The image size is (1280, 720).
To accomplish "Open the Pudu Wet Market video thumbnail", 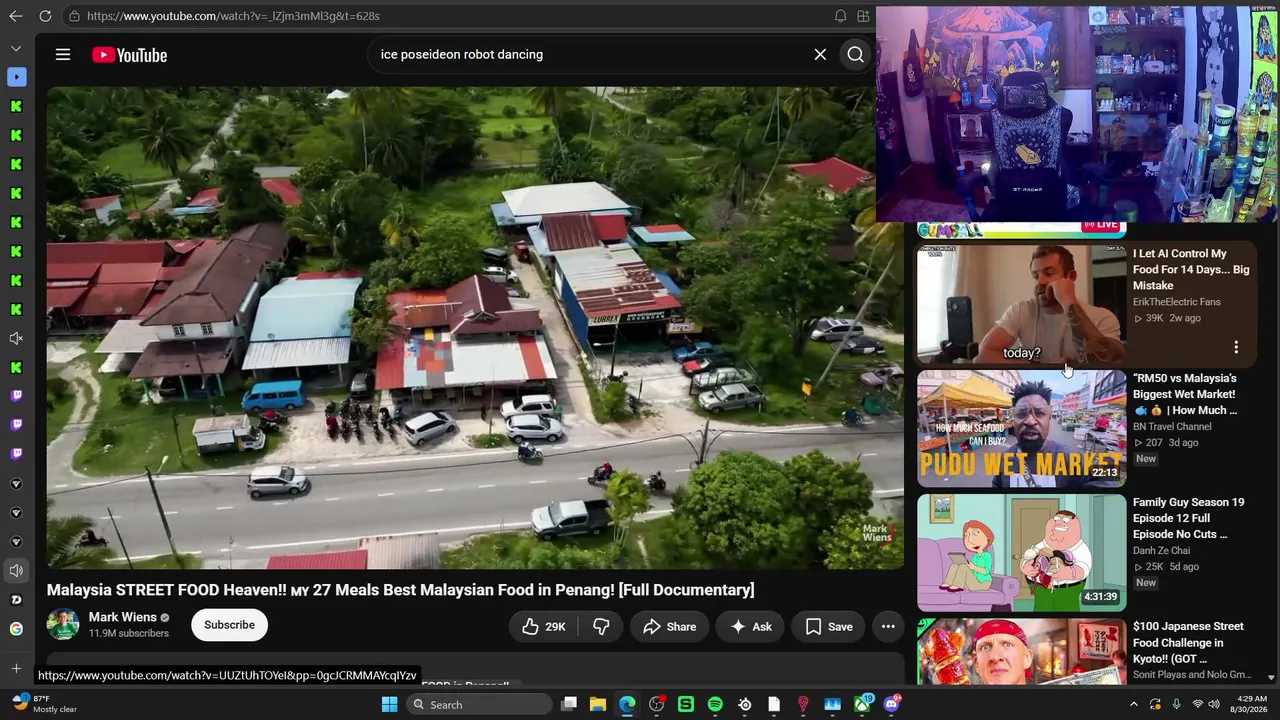I will (1021, 429).
